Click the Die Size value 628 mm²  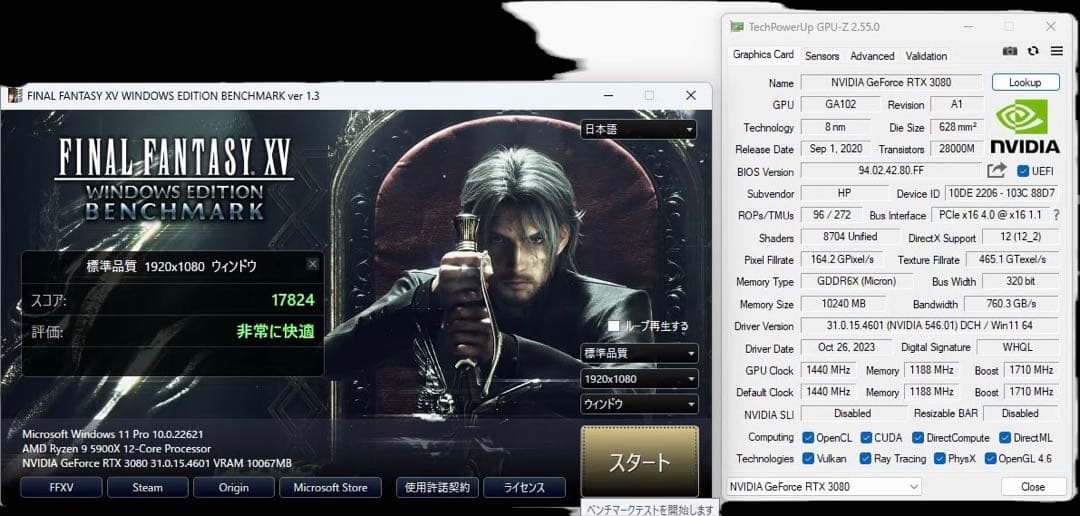[x=957, y=127]
